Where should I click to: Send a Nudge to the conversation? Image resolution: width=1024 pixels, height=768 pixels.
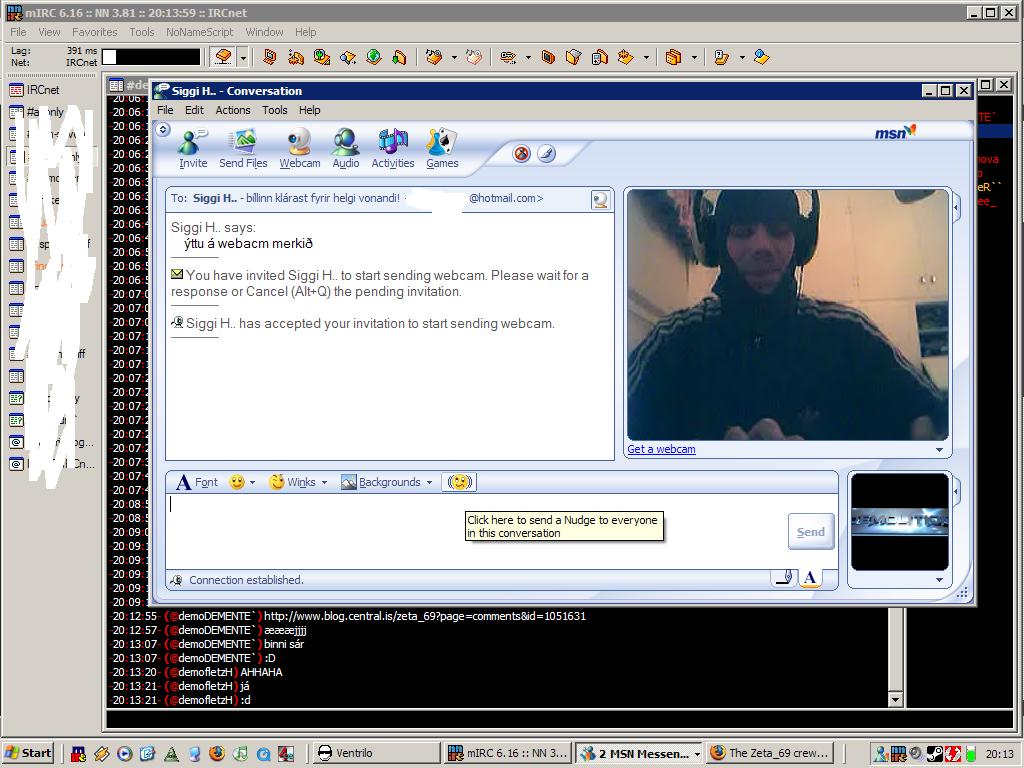click(460, 483)
